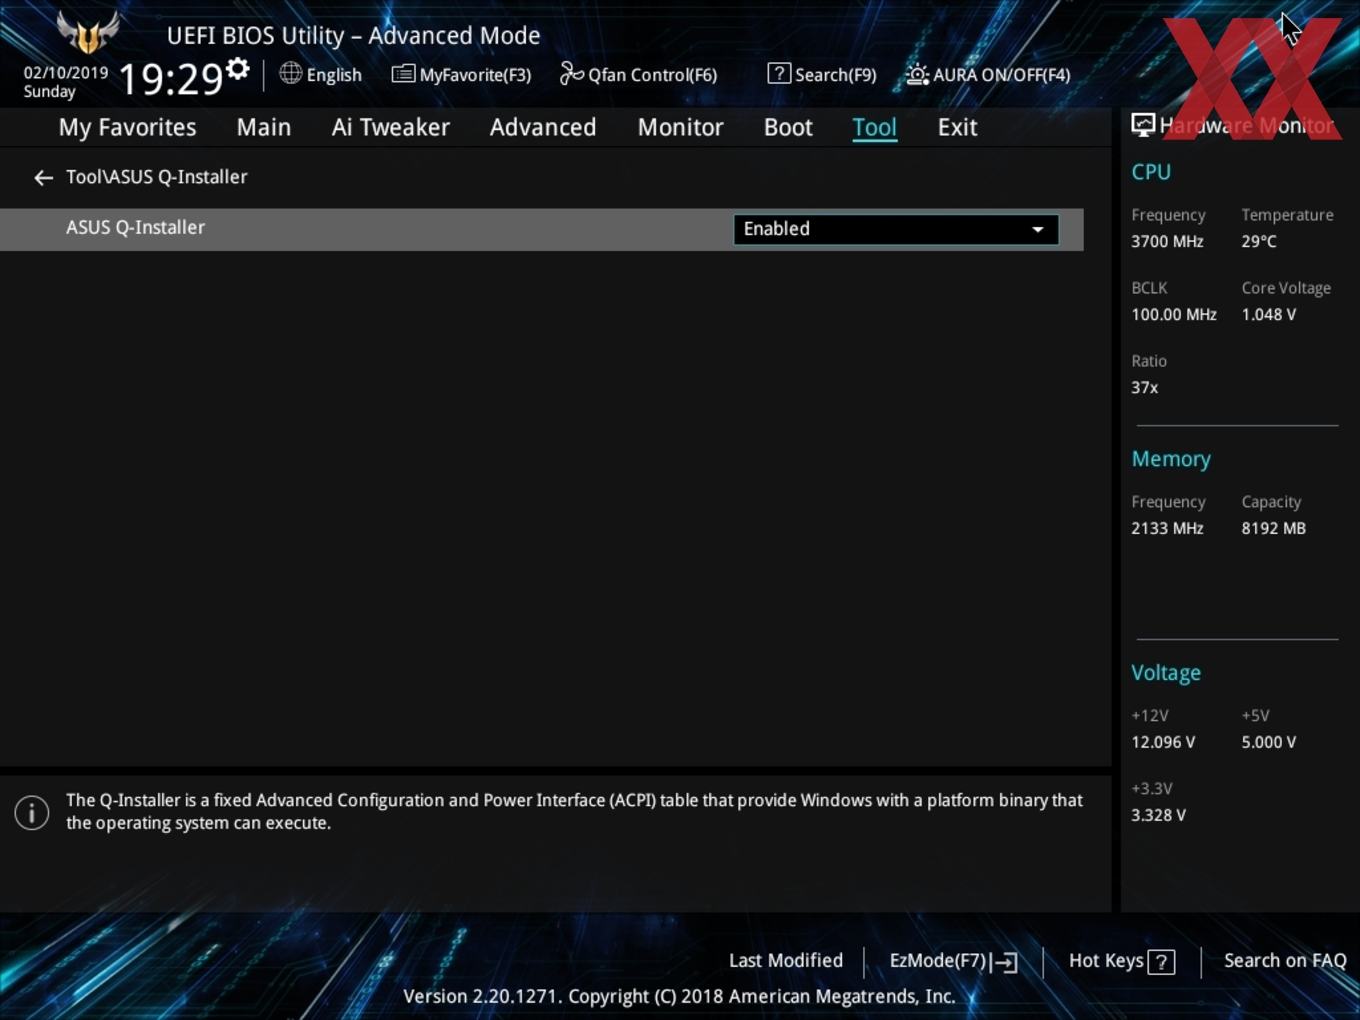Open the Advanced tab
1360x1020 pixels.
click(x=543, y=127)
